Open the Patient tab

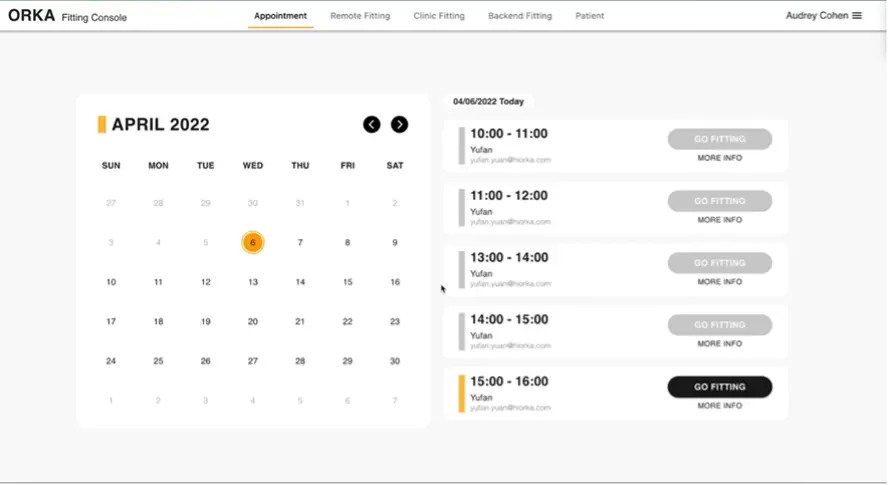pos(589,16)
